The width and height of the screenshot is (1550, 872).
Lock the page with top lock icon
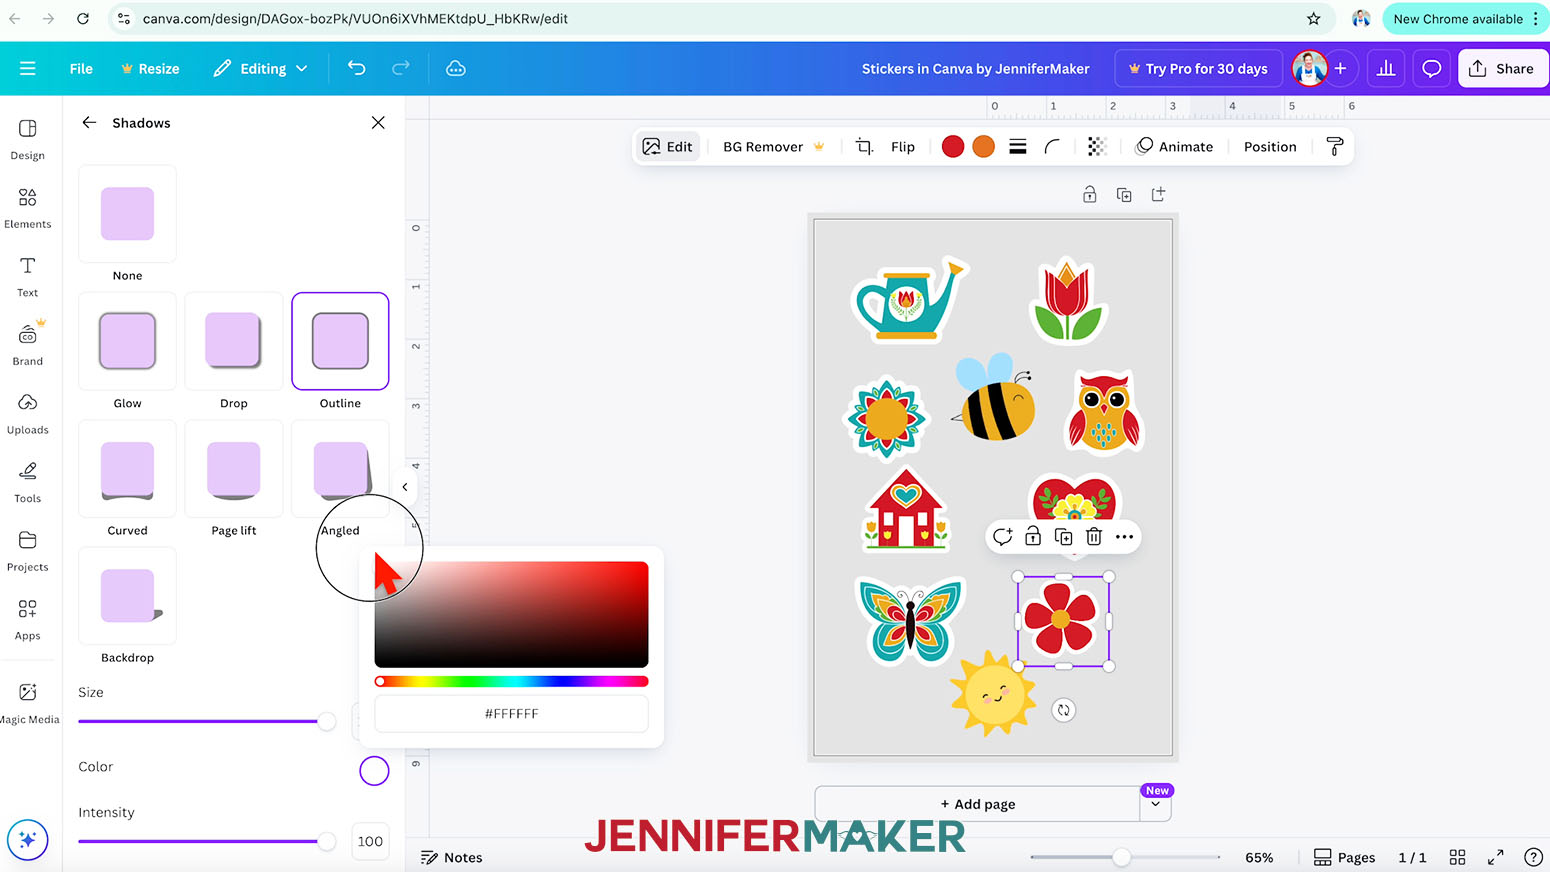[1090, 194]
